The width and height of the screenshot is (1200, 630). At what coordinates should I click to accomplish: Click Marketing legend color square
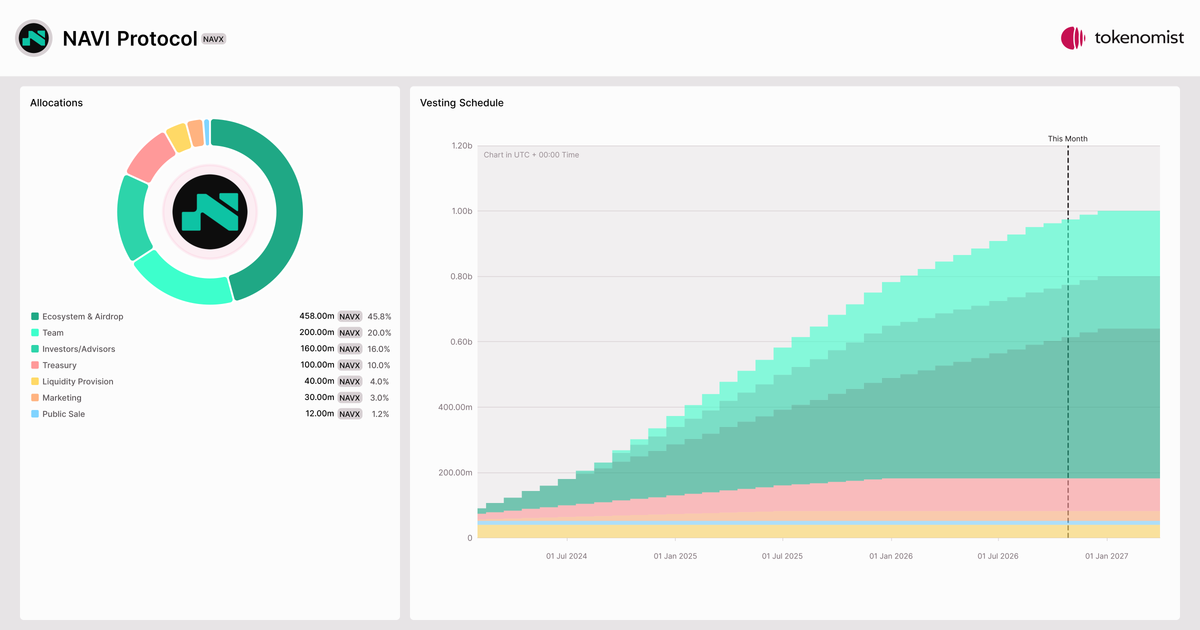[x=35, y=398]
